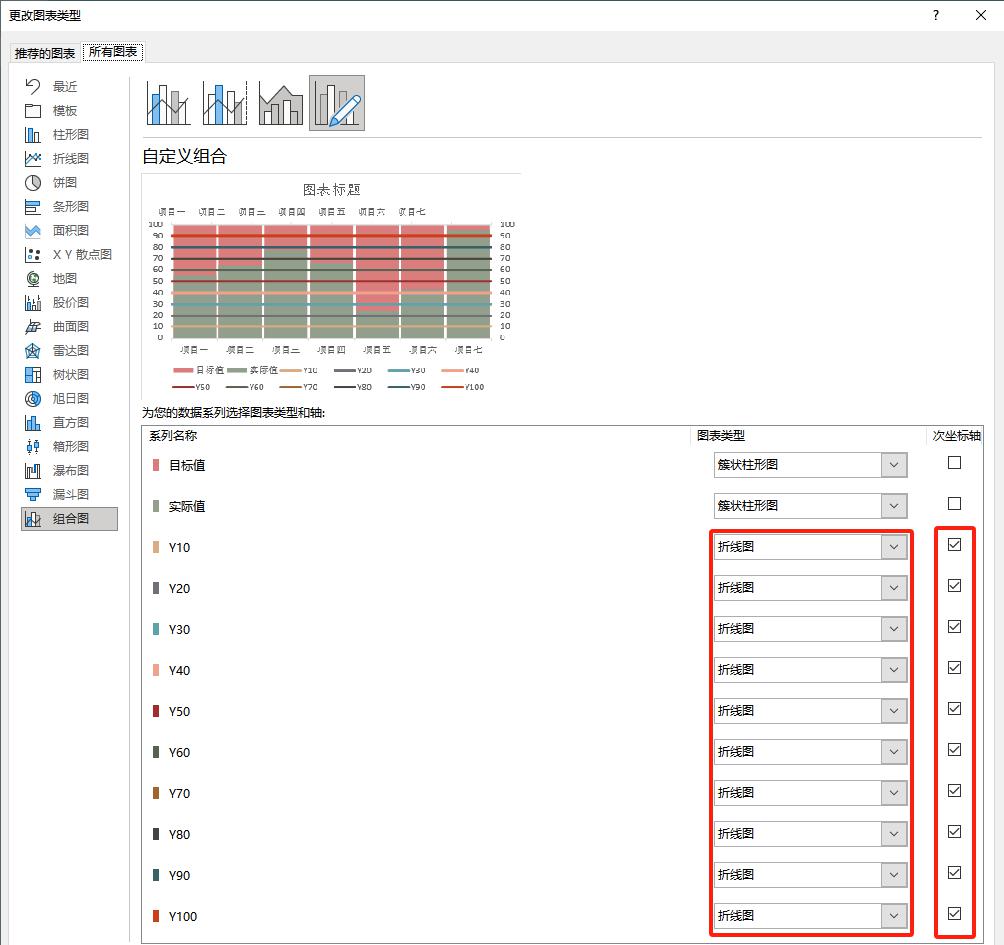The height and width of the screenshot is (945, 1004).
Task: Uncheck secondary axis for Y40 series
Action: [954, 667]
